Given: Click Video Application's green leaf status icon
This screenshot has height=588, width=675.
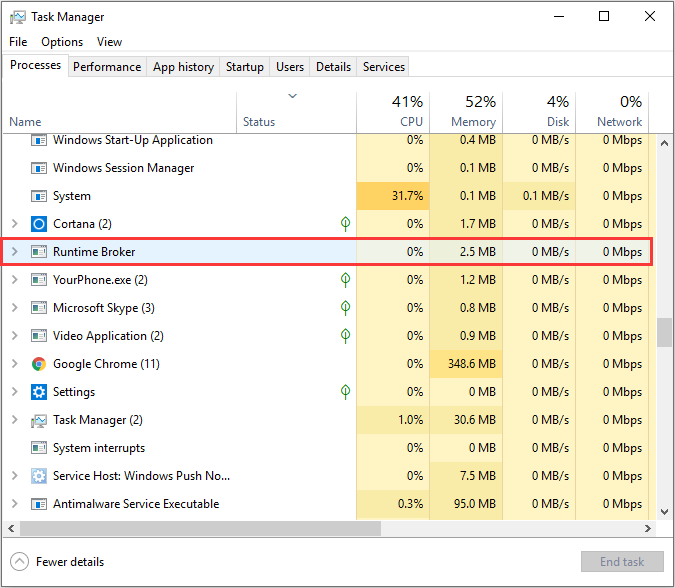Looking at the screenshot, I should coord(345,336).
